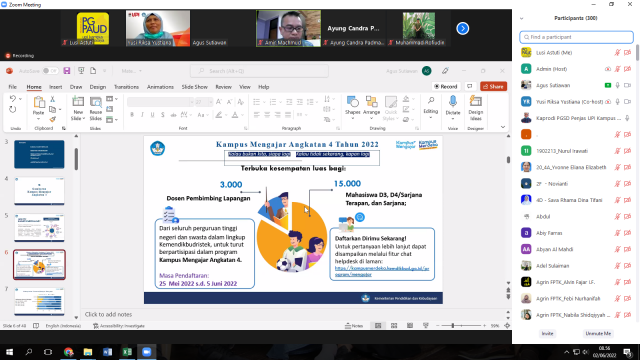Viewport: 640px width, 360px height.
Task: Switch to Reading View icon
Action: point(410,326)
